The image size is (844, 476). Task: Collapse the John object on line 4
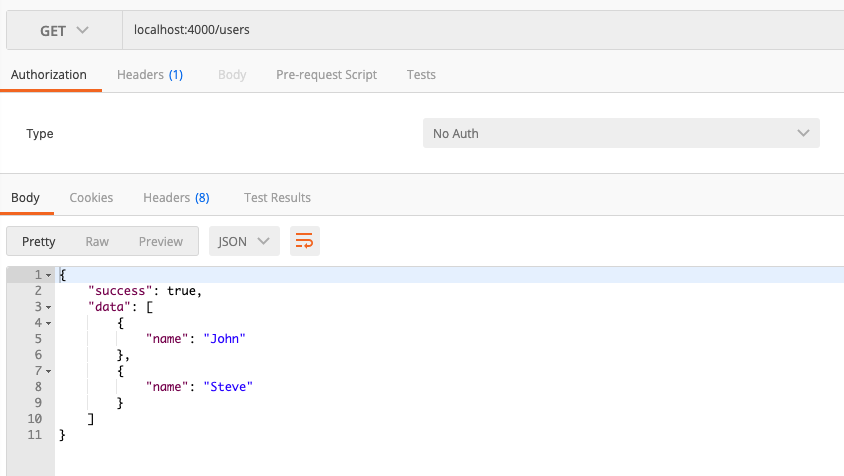pos(48,323)
